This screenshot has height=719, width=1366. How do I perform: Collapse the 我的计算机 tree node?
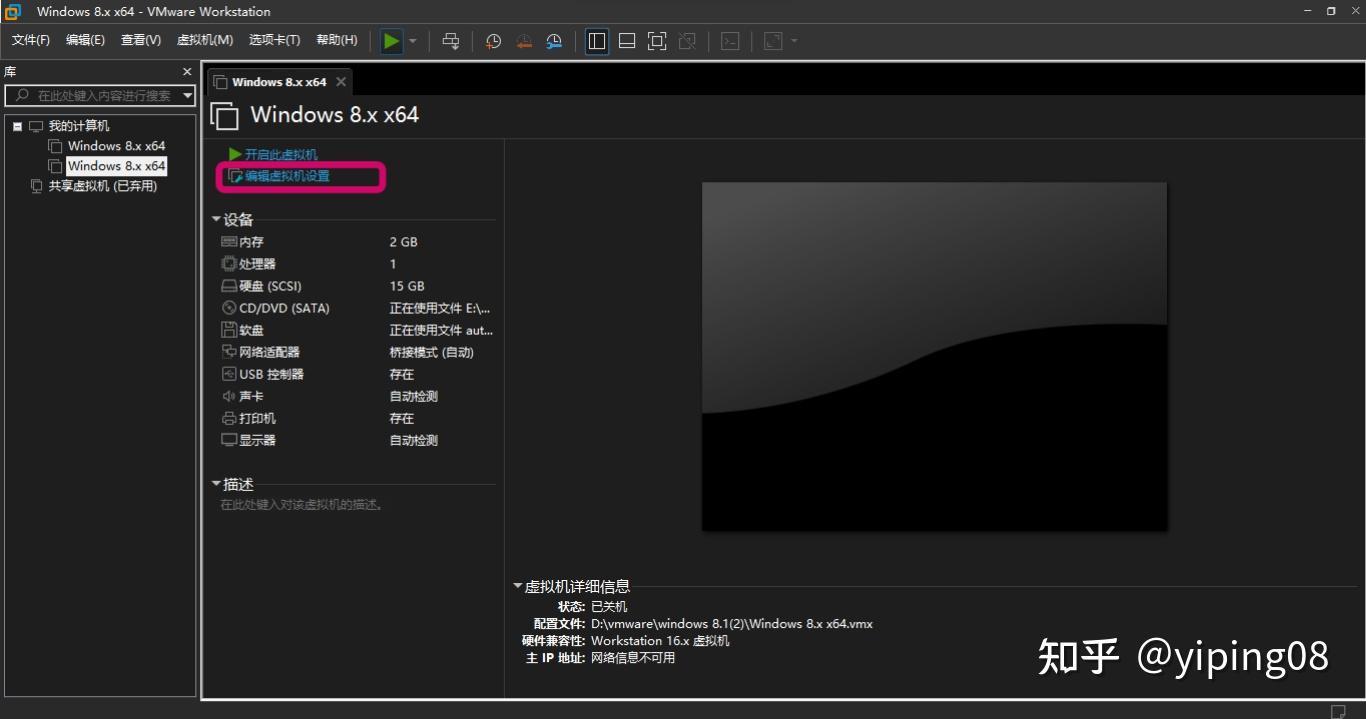18,127
